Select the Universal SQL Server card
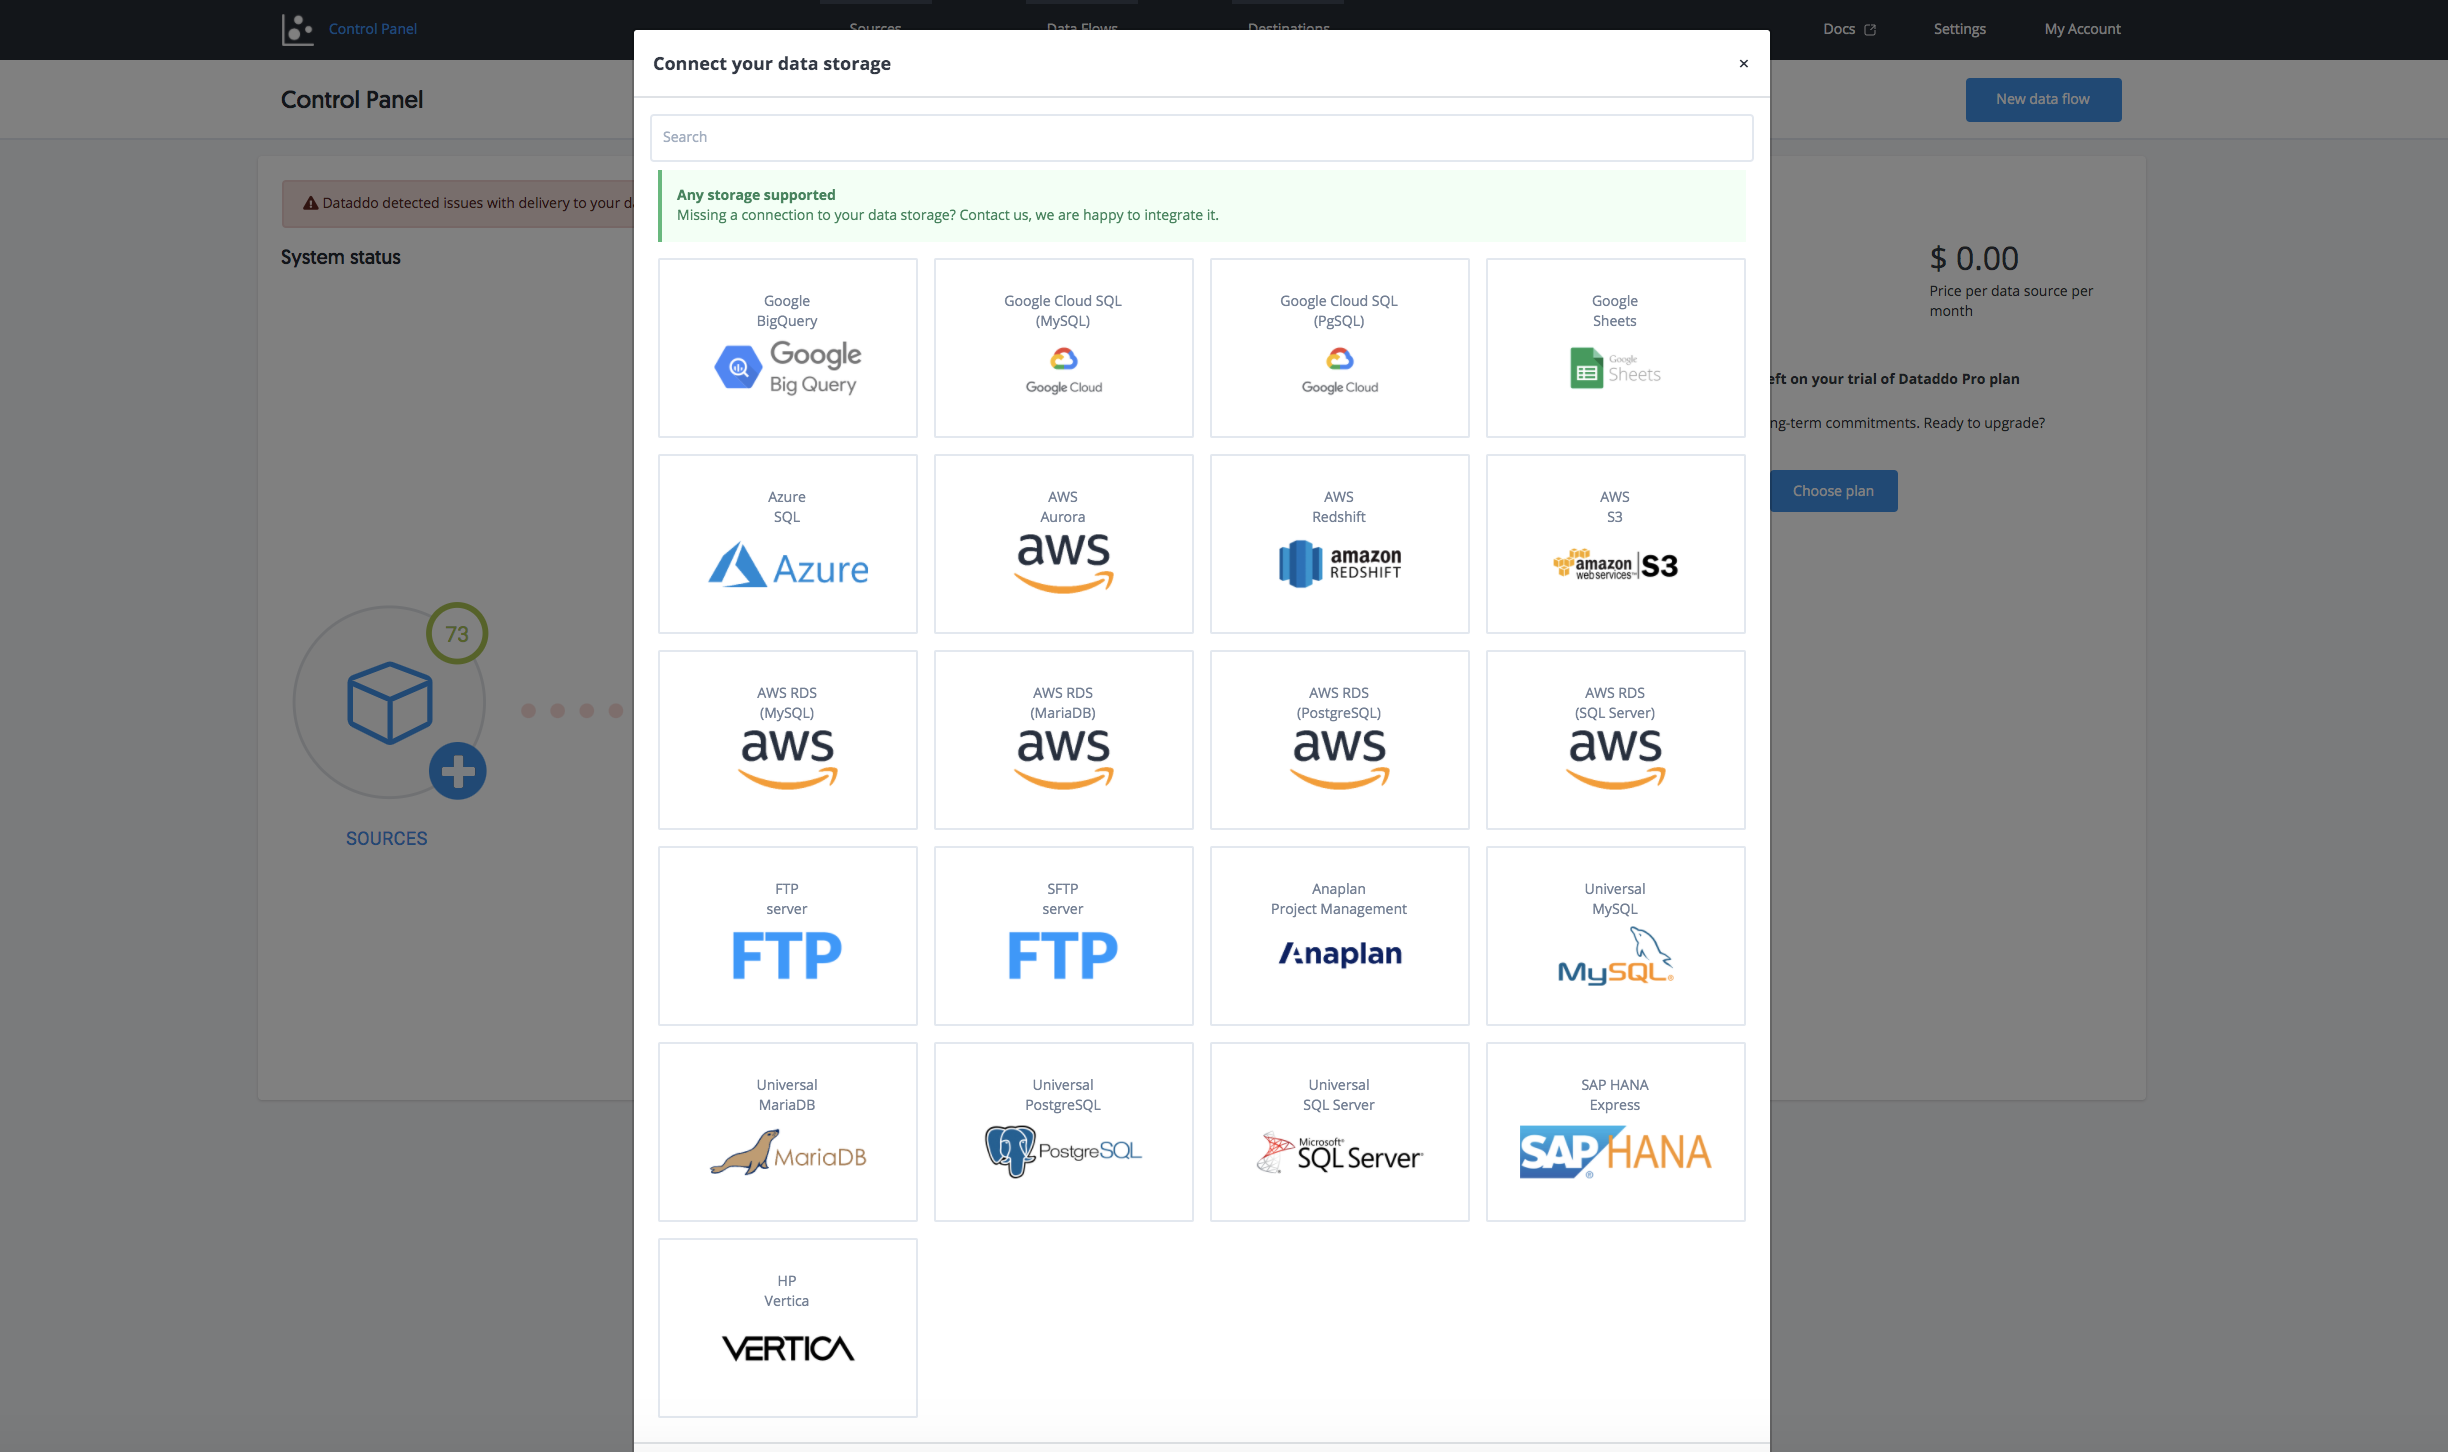 click(1339, 1132)
